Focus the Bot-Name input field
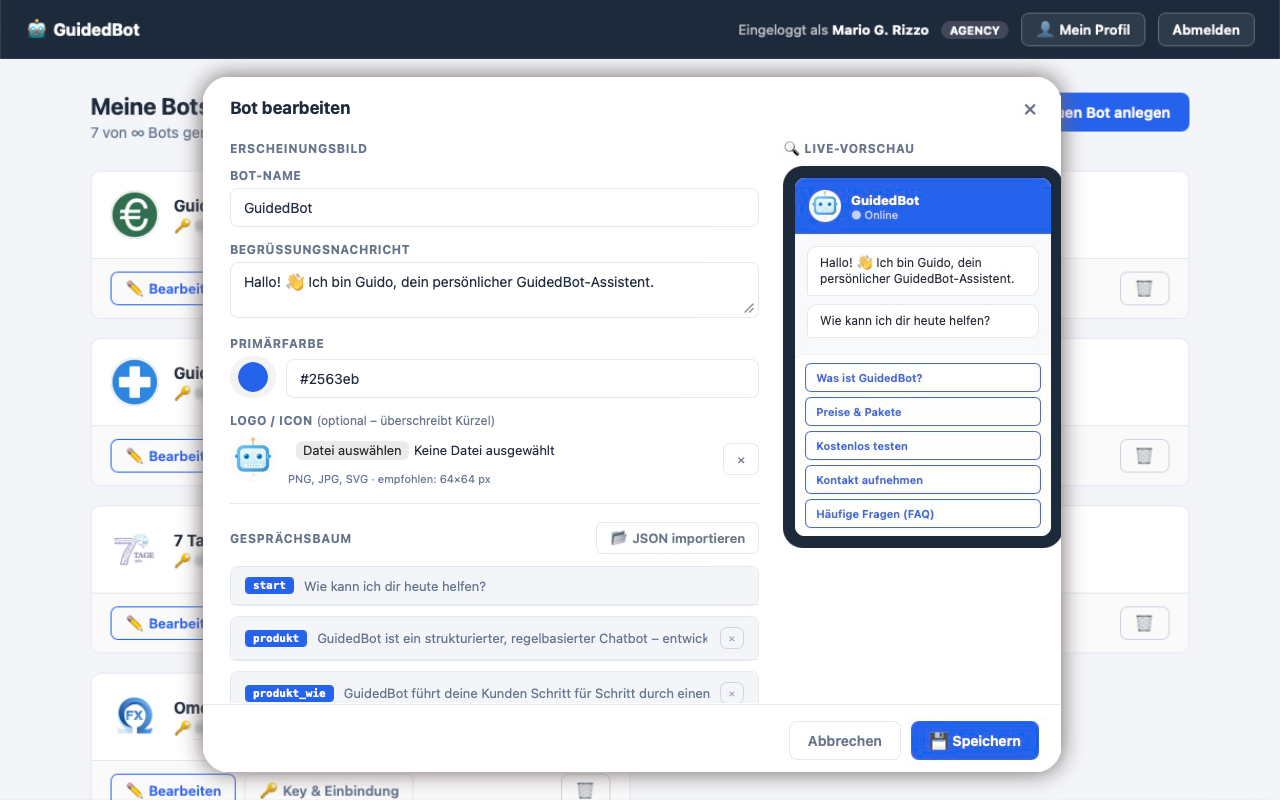The width and height of the screenshot is (1280, 800). tap(494, 208)
